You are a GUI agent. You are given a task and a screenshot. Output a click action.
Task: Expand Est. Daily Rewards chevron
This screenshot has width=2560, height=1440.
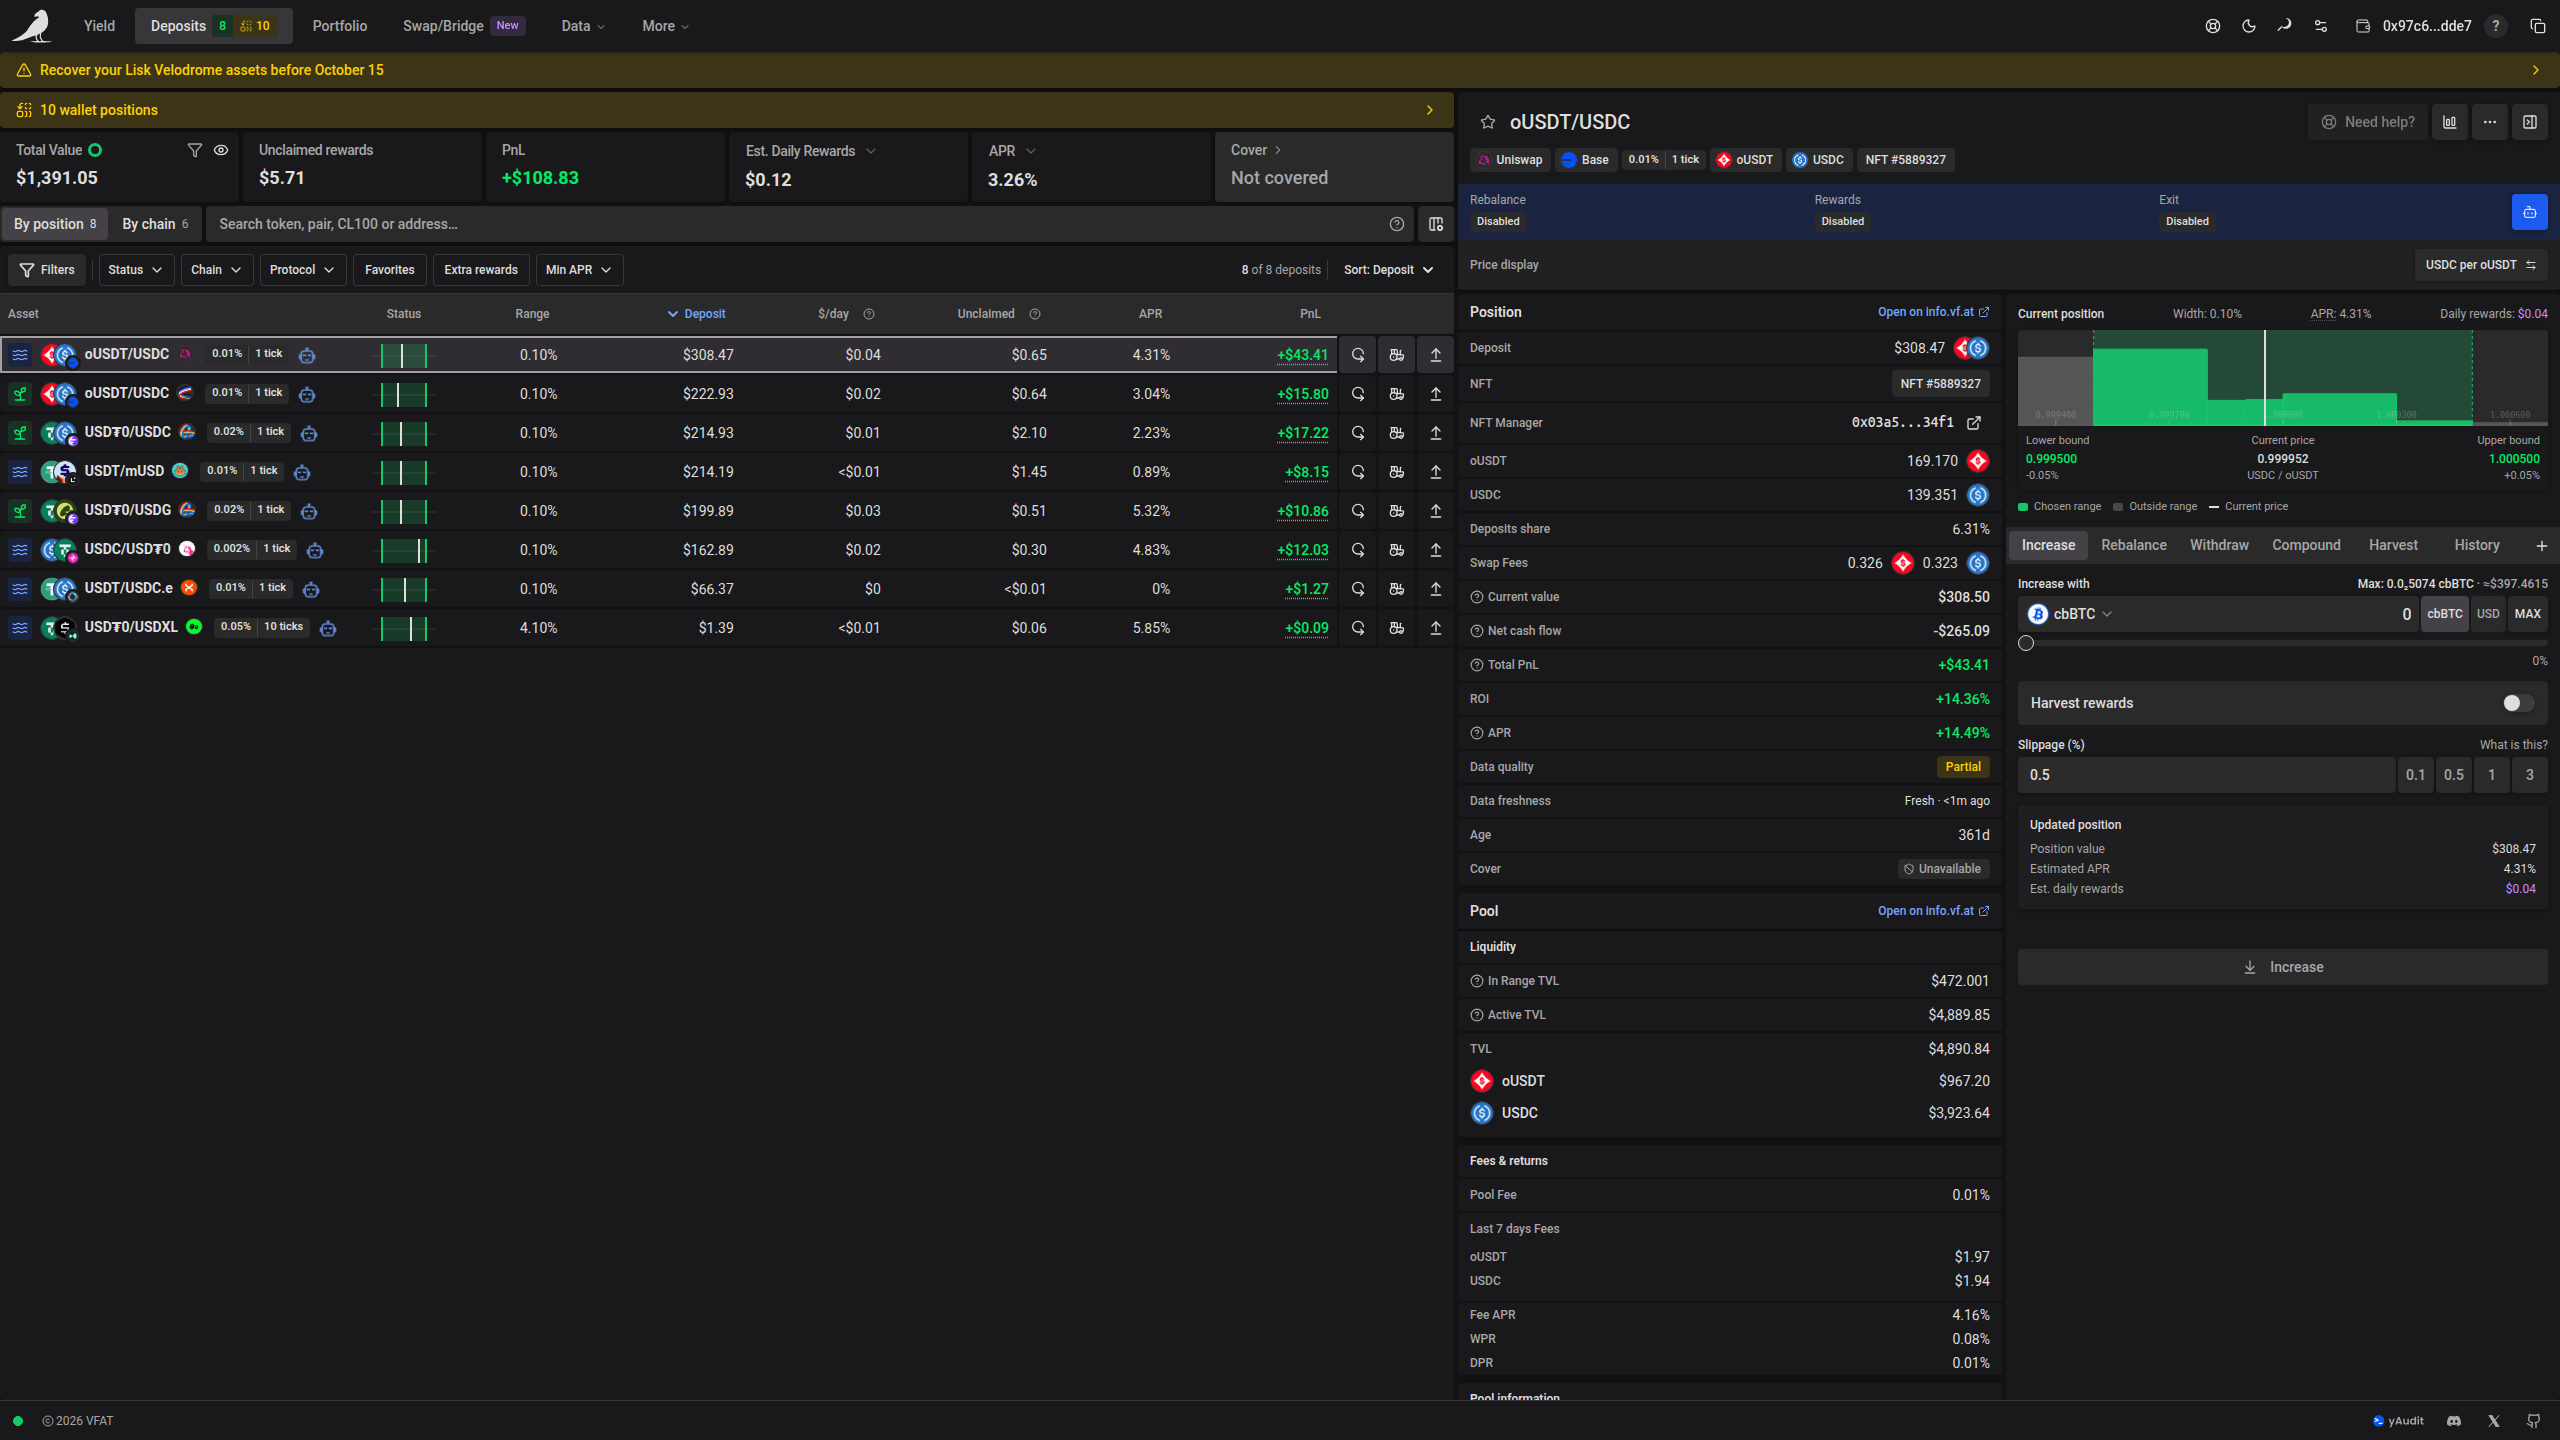pos(871,151)
